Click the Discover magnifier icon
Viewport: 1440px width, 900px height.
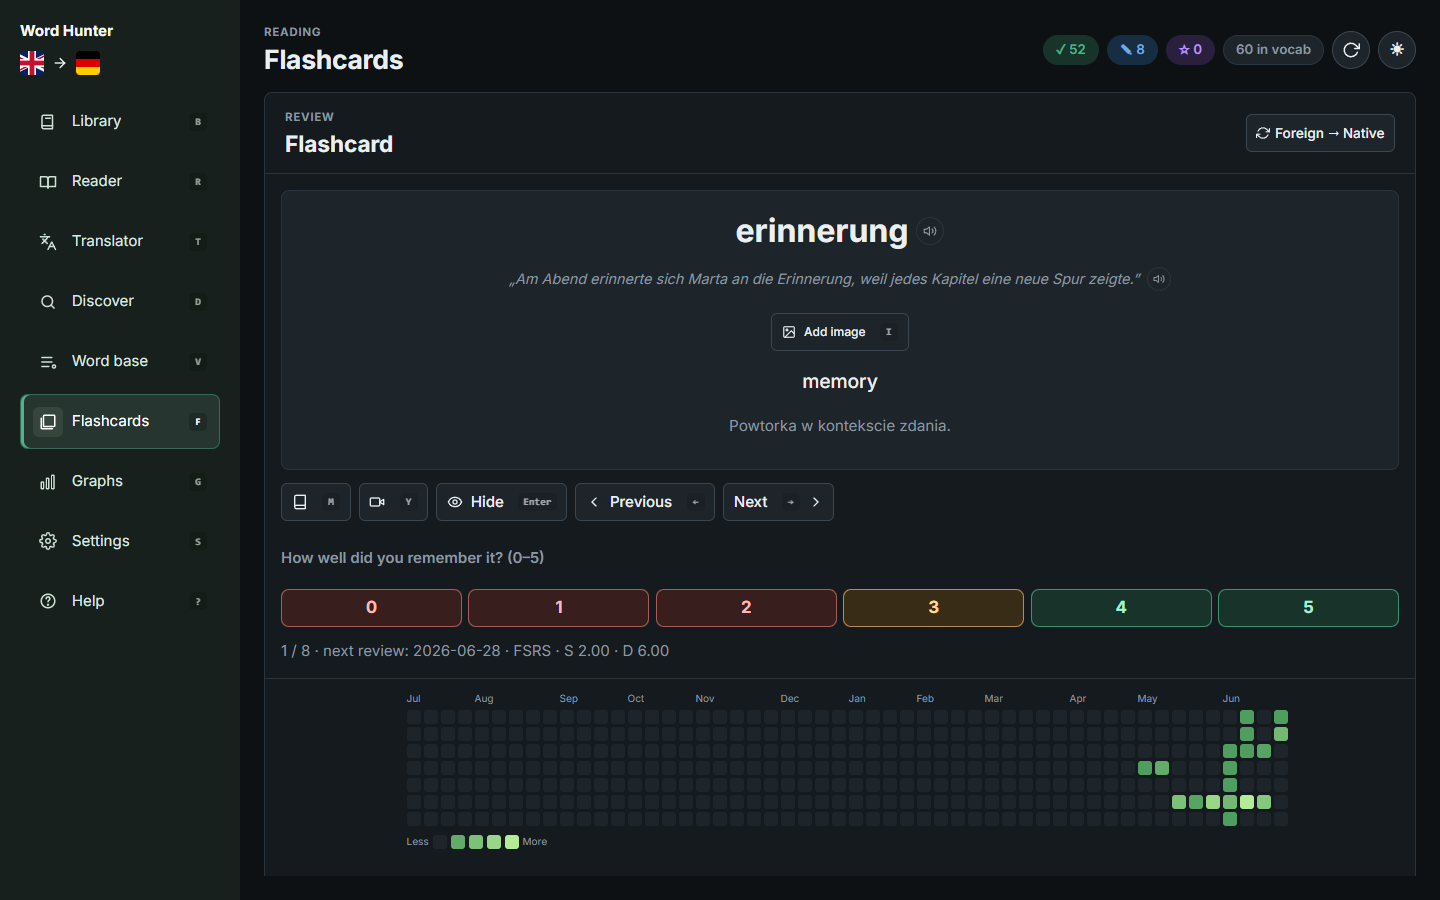point(47,302)
